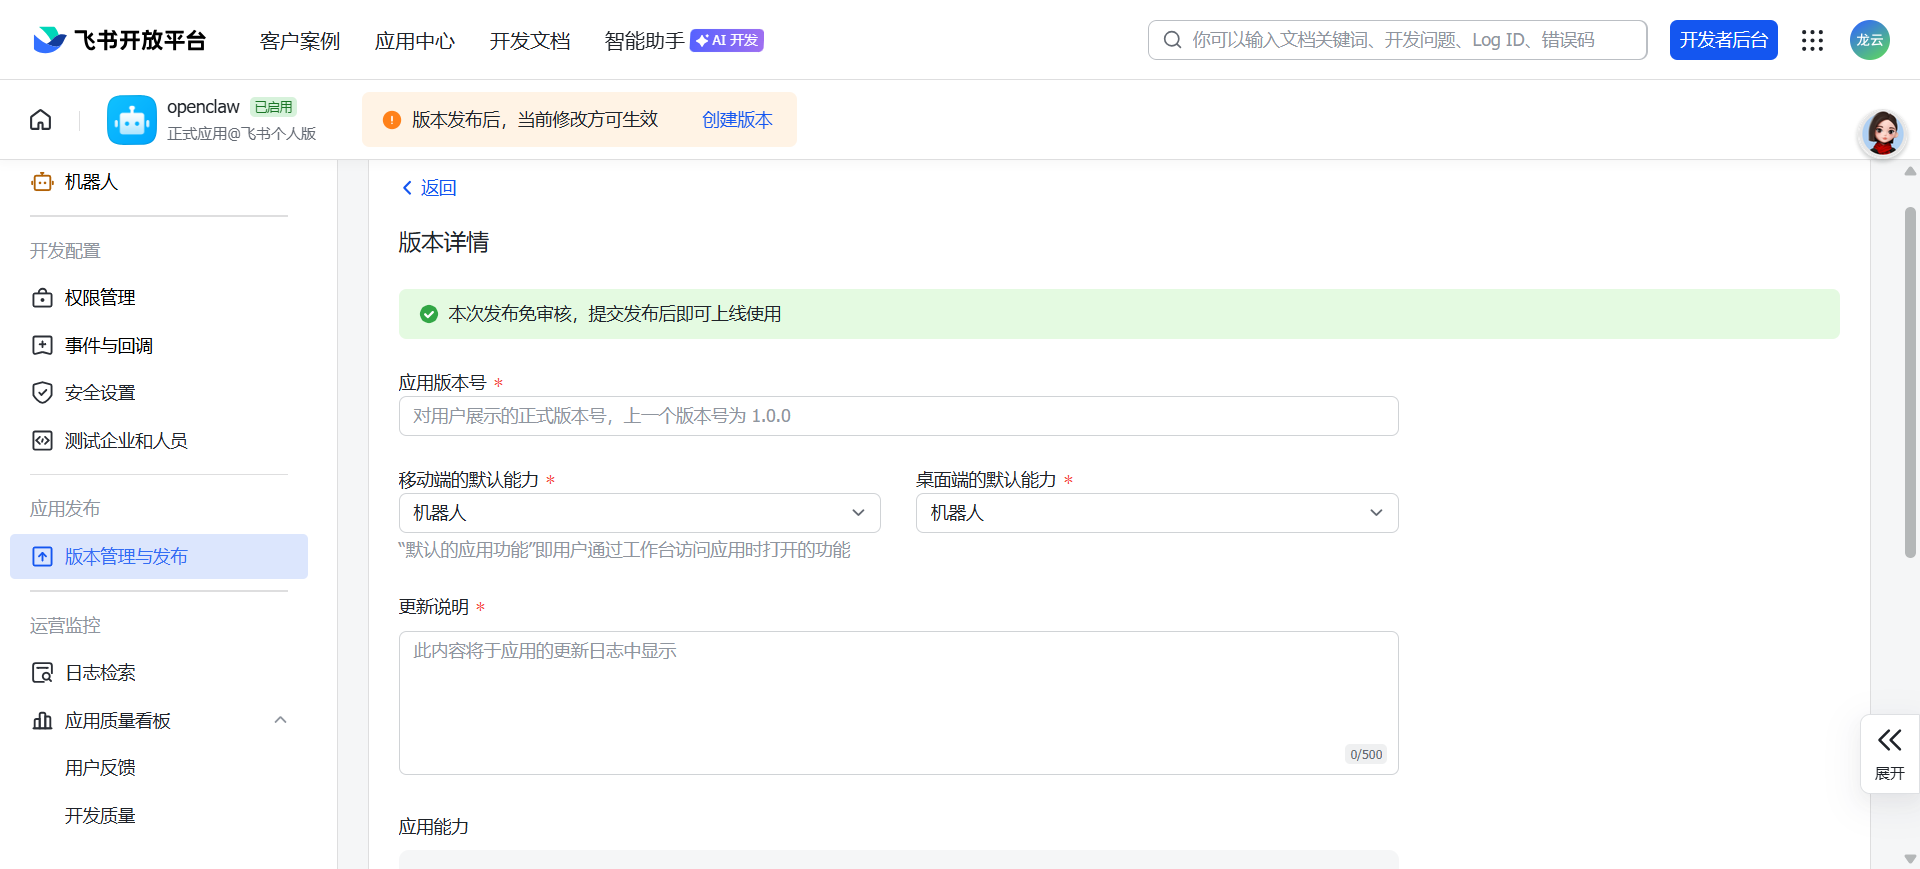Click the double-chevron 展开 panel icon
This screenshot has width=1920, height=869.
1889,741
